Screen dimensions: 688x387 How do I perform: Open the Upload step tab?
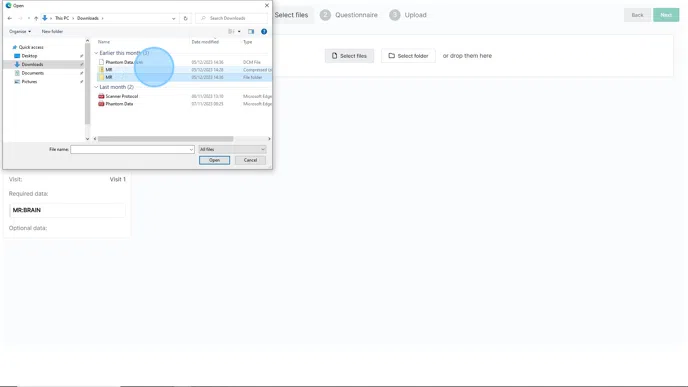[408, 15]
